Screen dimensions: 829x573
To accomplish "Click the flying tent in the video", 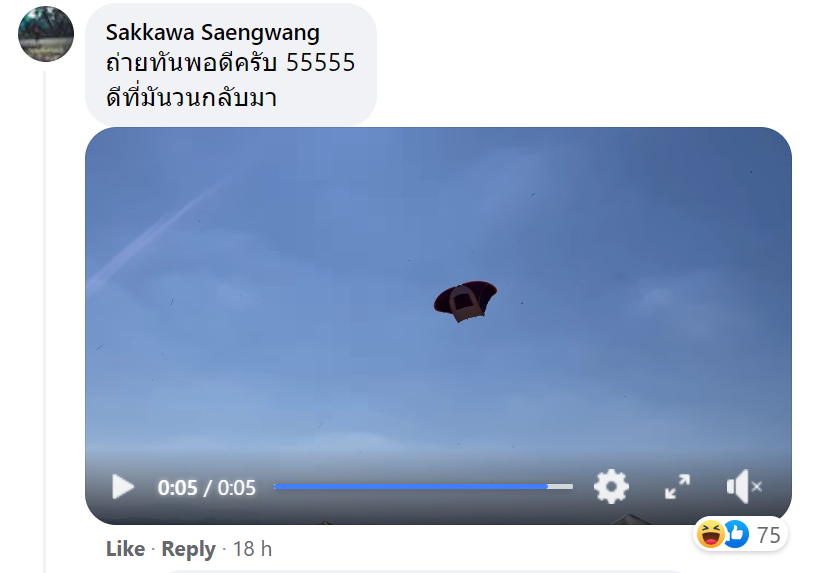I will point(465,301).
